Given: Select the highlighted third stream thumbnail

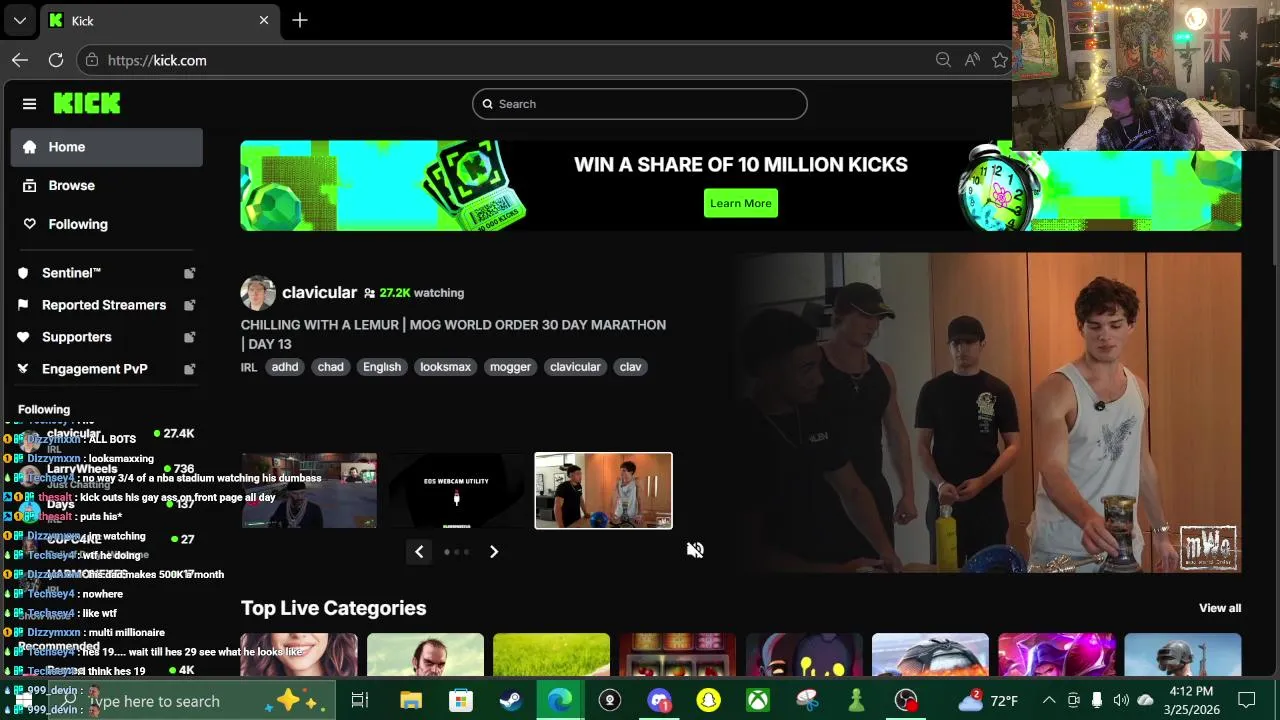Looking at the screenshot, I should pos(603,491).
